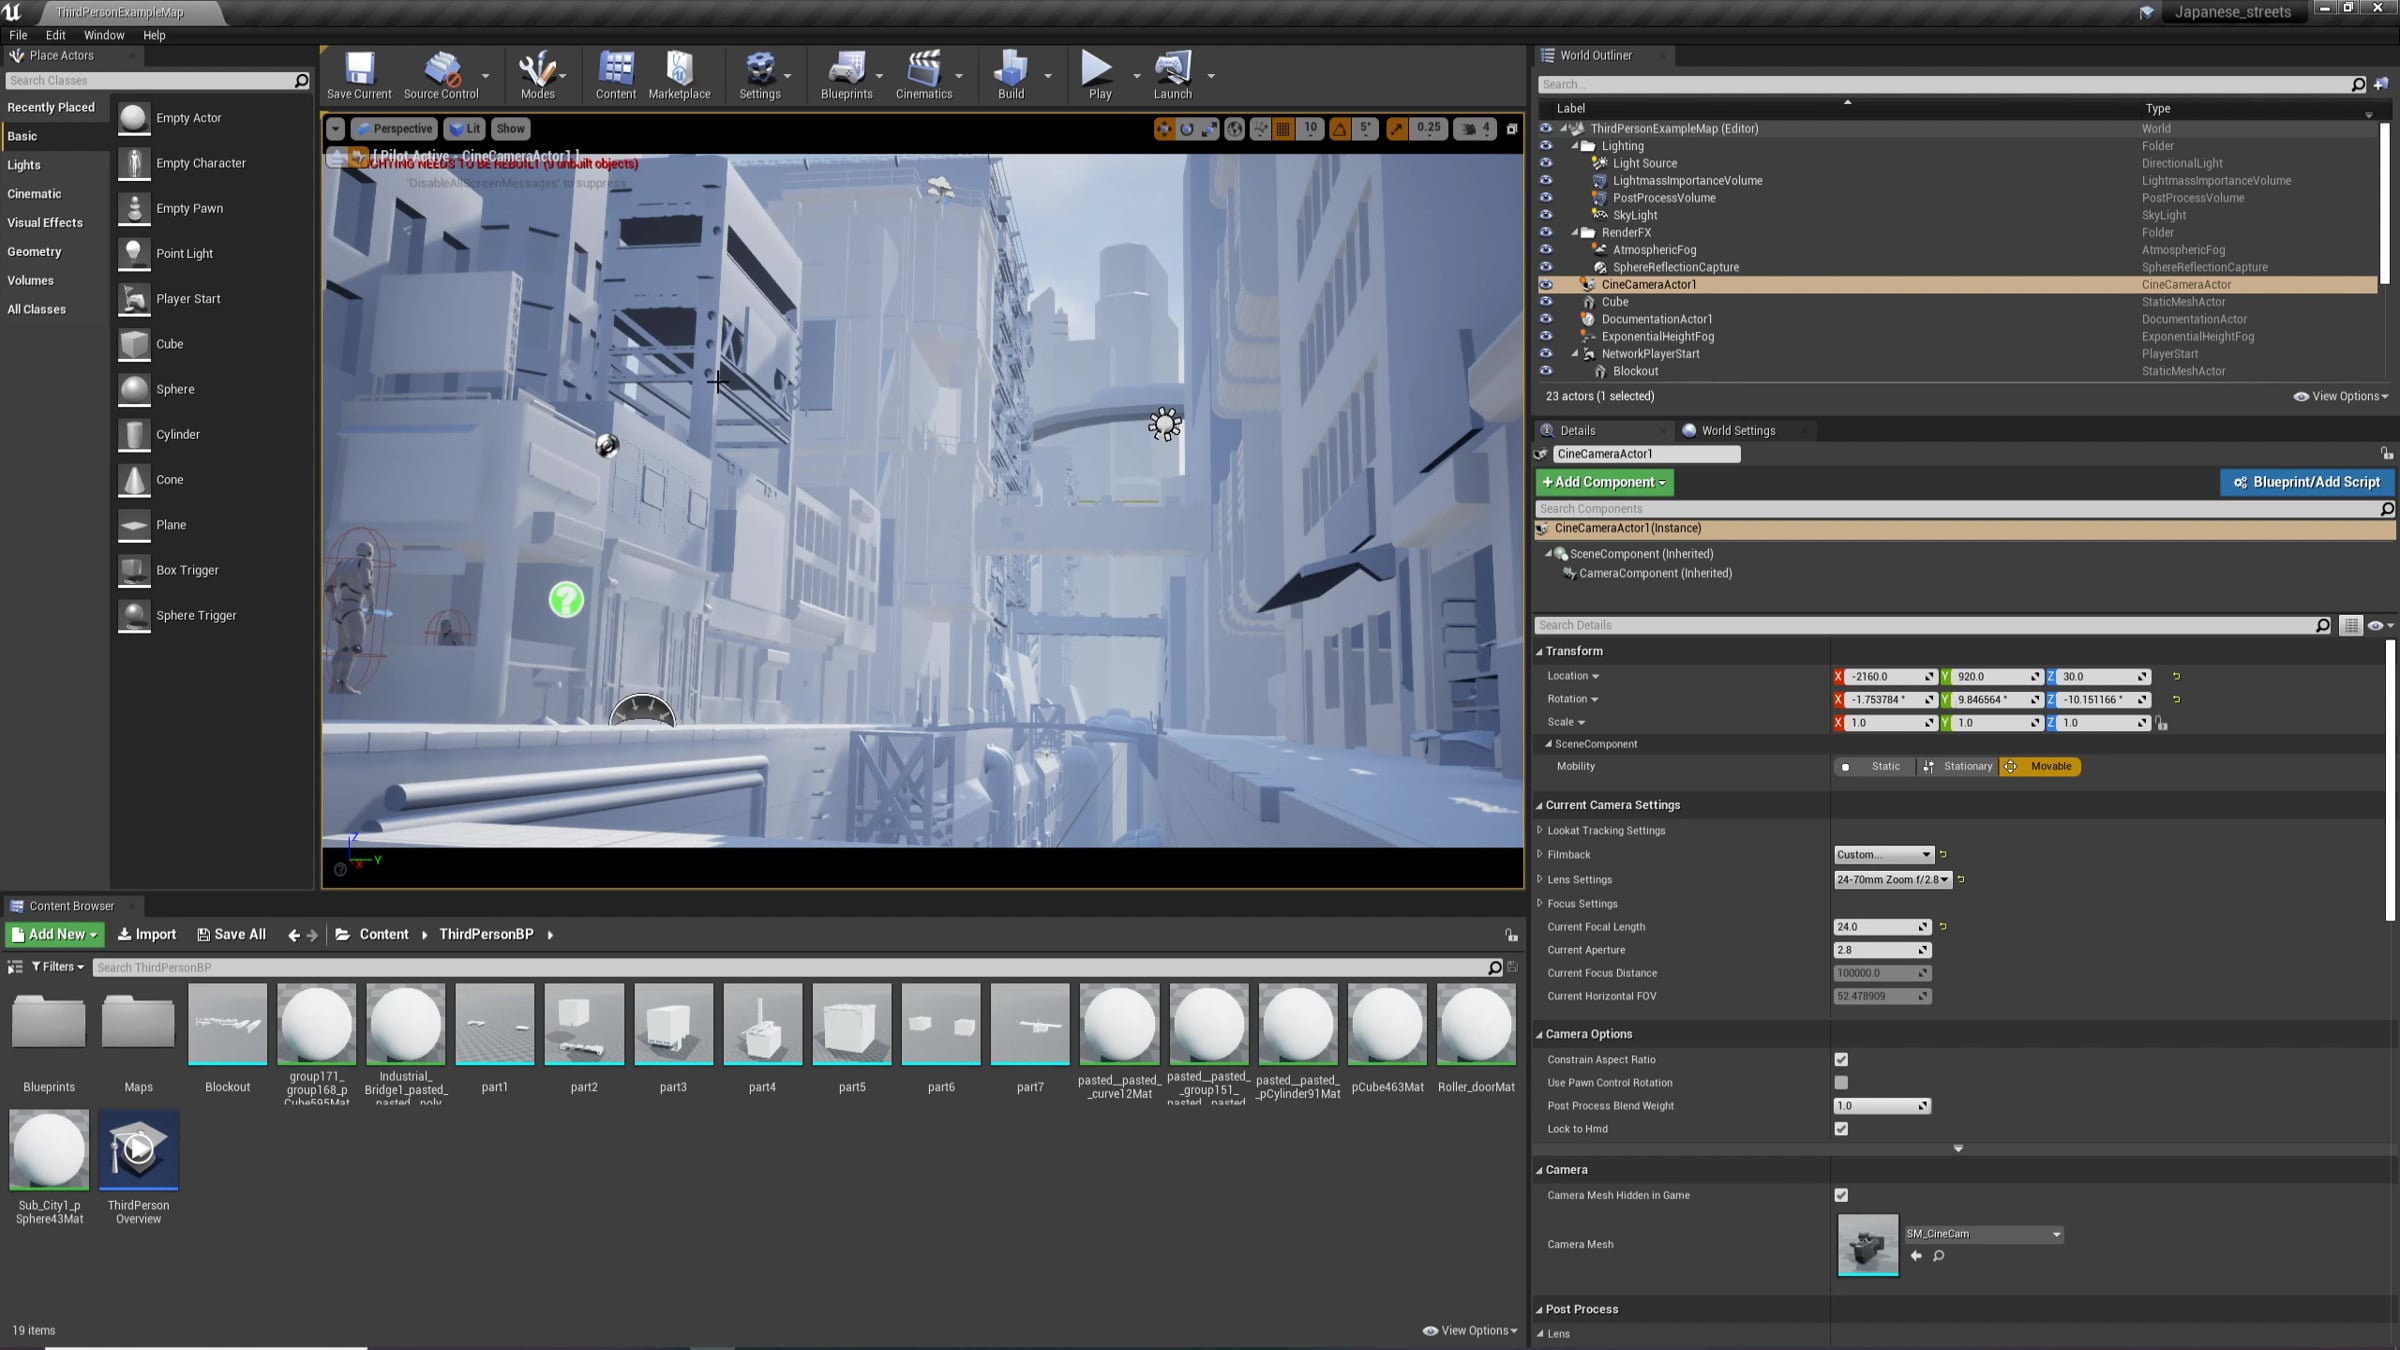Image resolution: width=2400 pixels, height=1350 pixels.
Task: Open the Window menu
Action: tap(104, 35)
